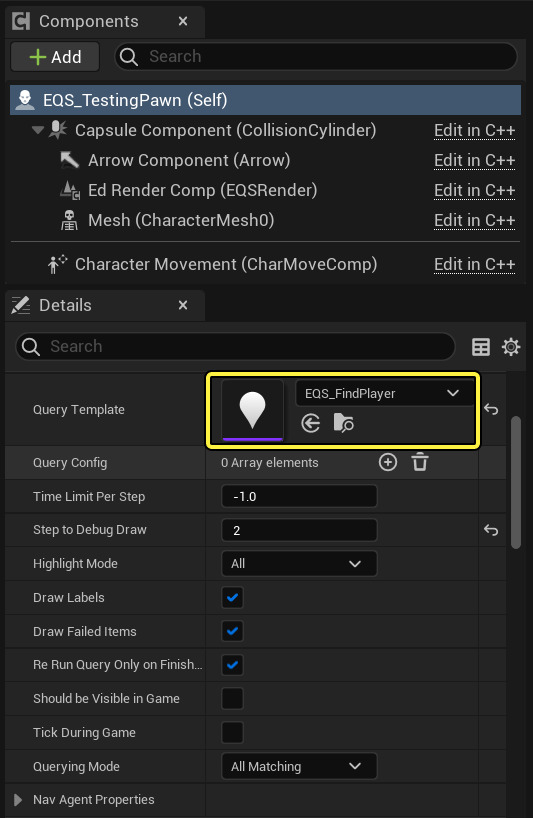Click the Time Limit Per Step field
The width and height of the screenshot is (533, 818).
299,496
